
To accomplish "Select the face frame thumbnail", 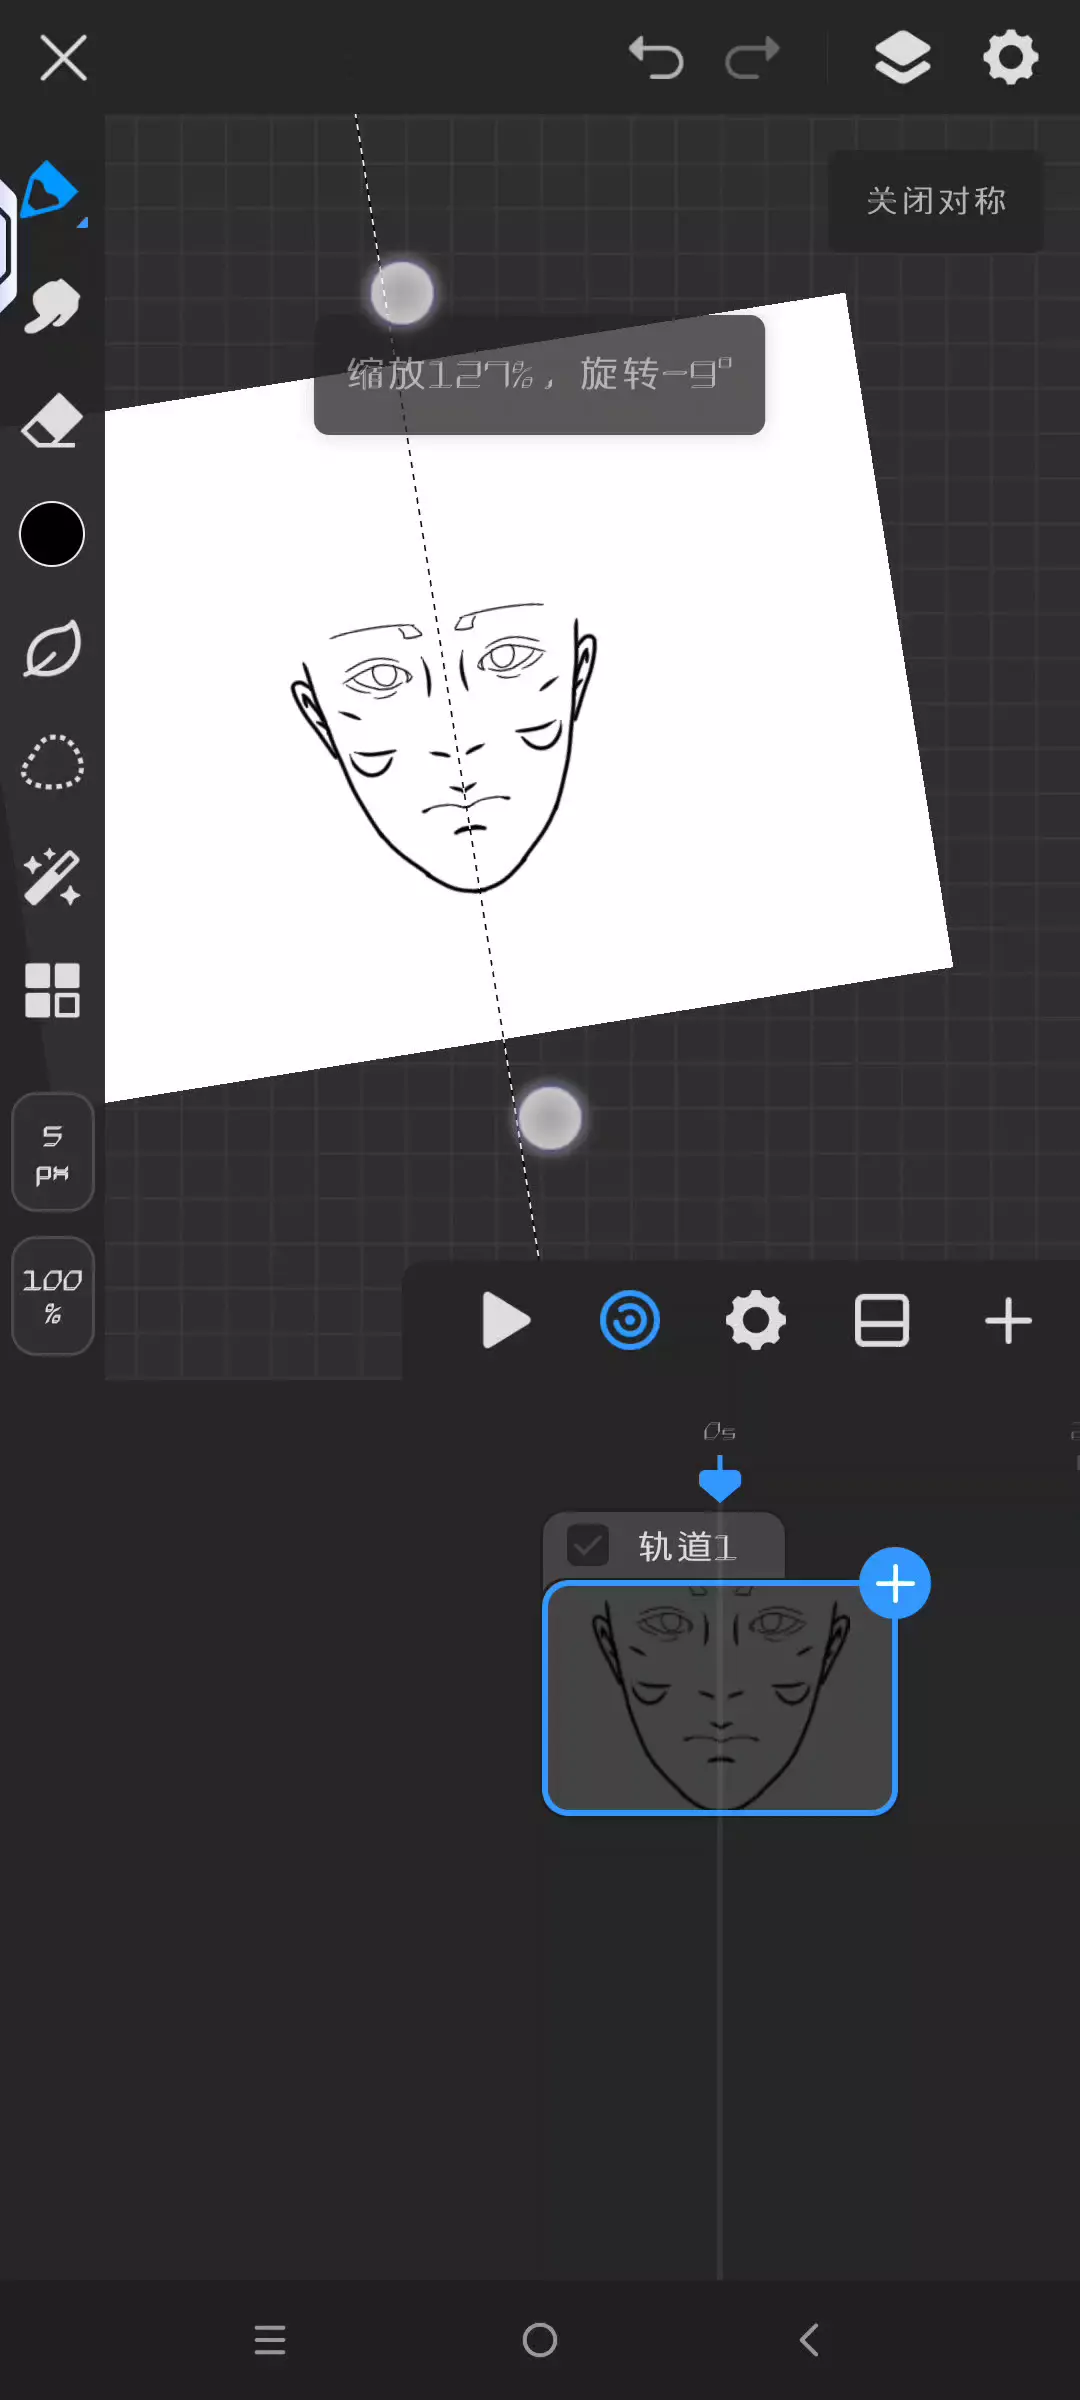I will tap(720, 1698).
